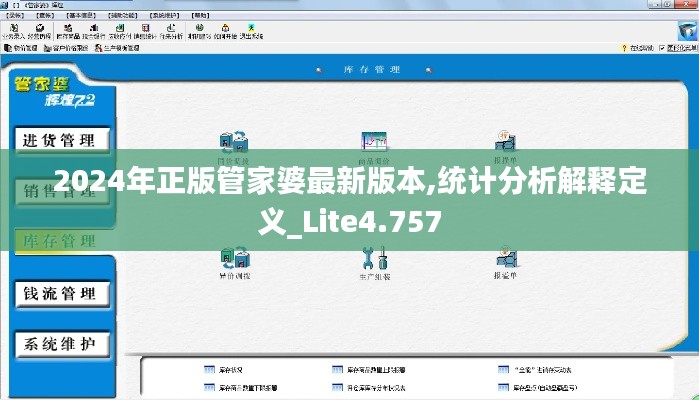Viewport: 699px width, 400px height.
Task: Select the 进货管理 sidebar button
Action: coord(62,140)
